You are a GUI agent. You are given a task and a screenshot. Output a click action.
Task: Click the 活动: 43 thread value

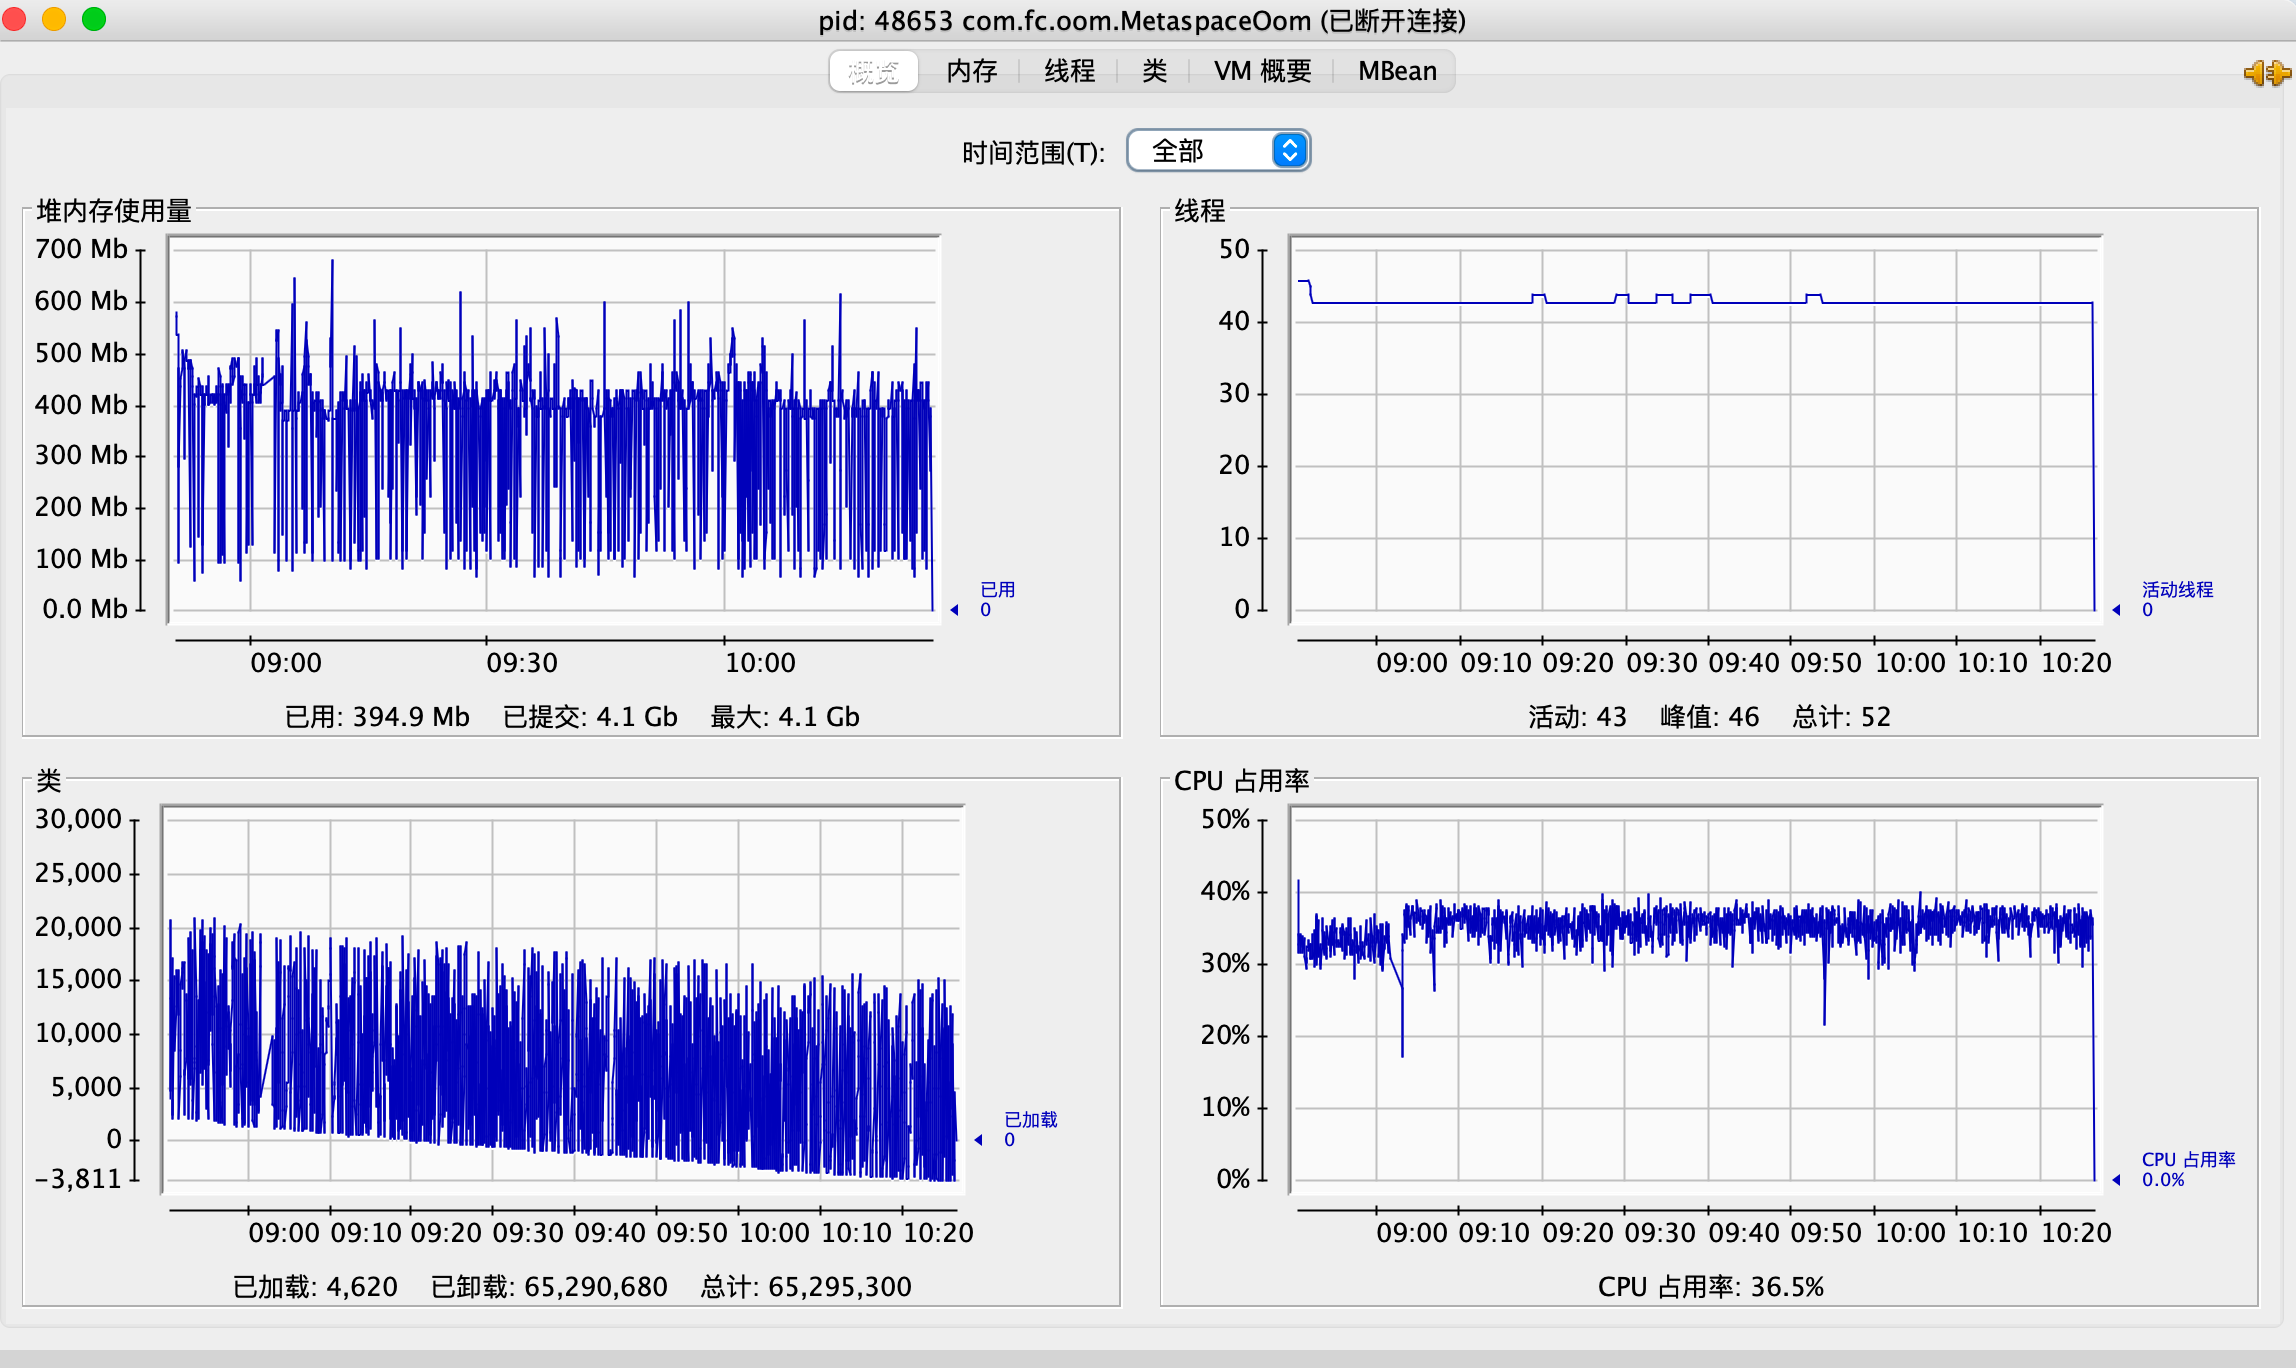tap(1577, 717)
